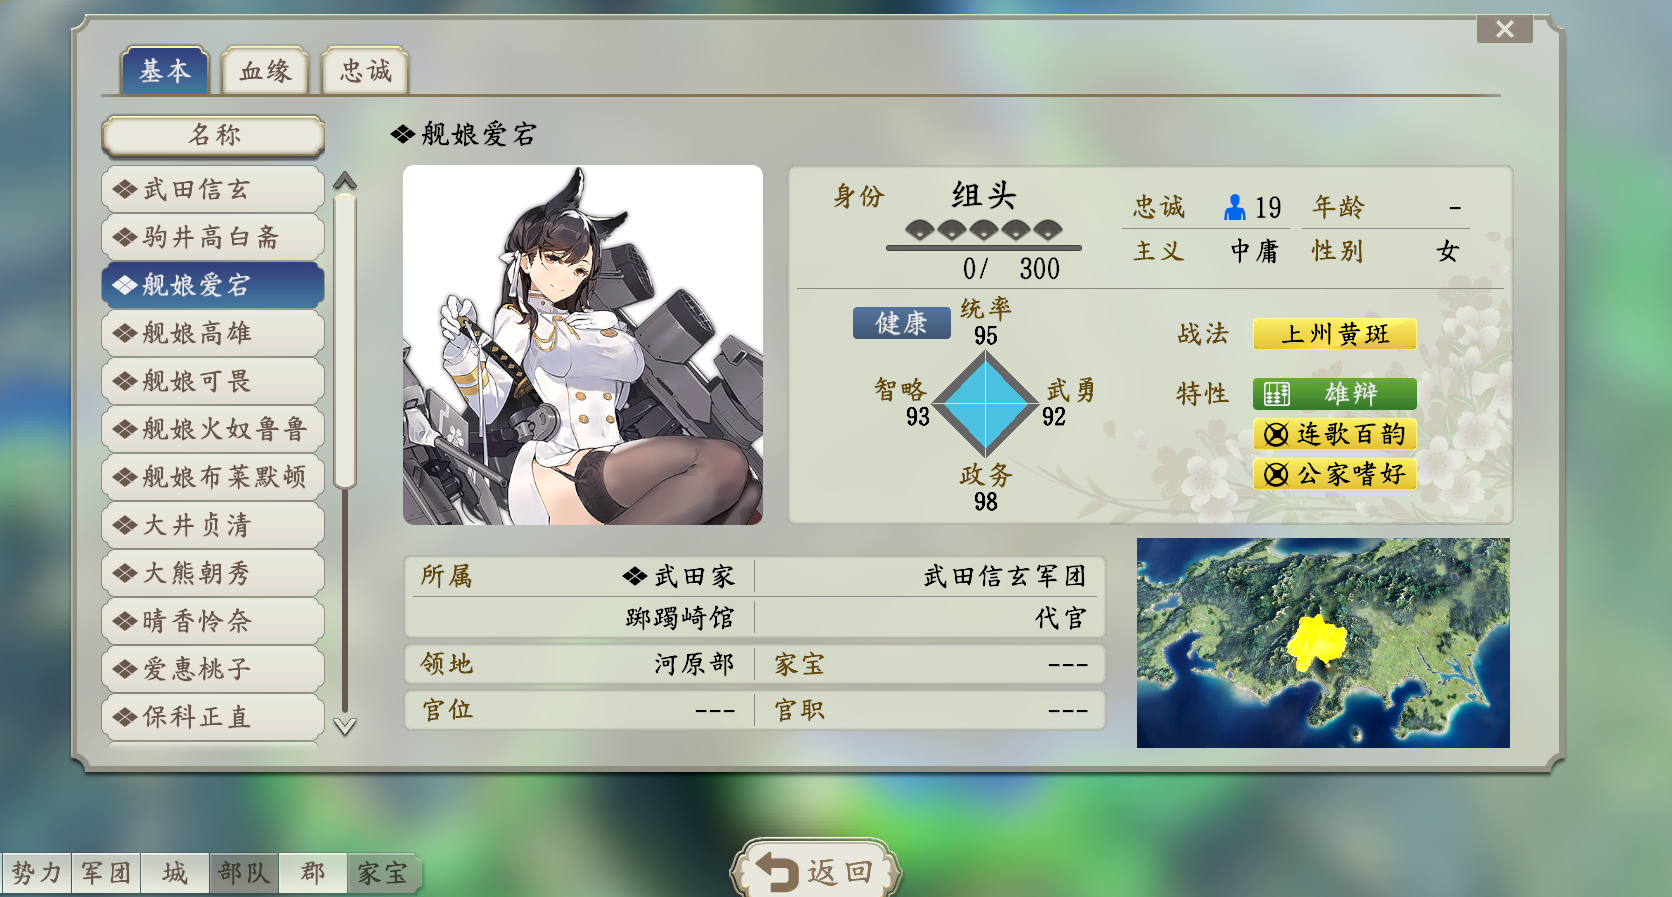The height and width of the screenshot is (897, 1672).
Task: Click the 武田信玄军团 affiliation text
Action: click(1004, 576)
